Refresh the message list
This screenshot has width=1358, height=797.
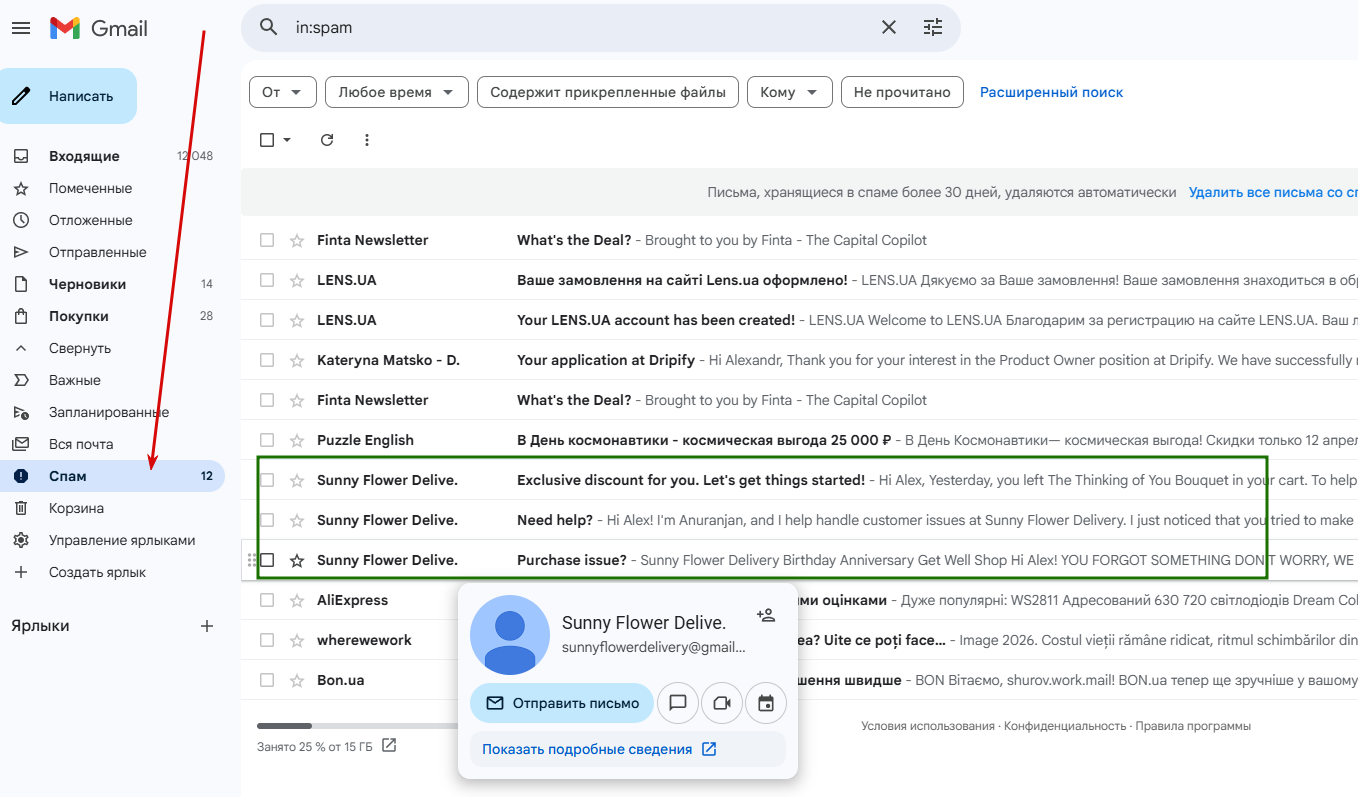click(327, 140)
